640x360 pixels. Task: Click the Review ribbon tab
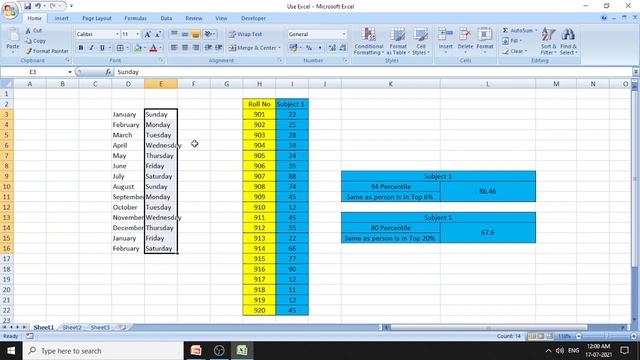(194, 18)
